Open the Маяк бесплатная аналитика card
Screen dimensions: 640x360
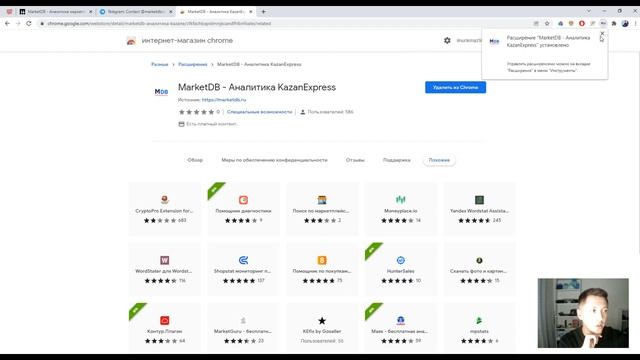(401, 328)
